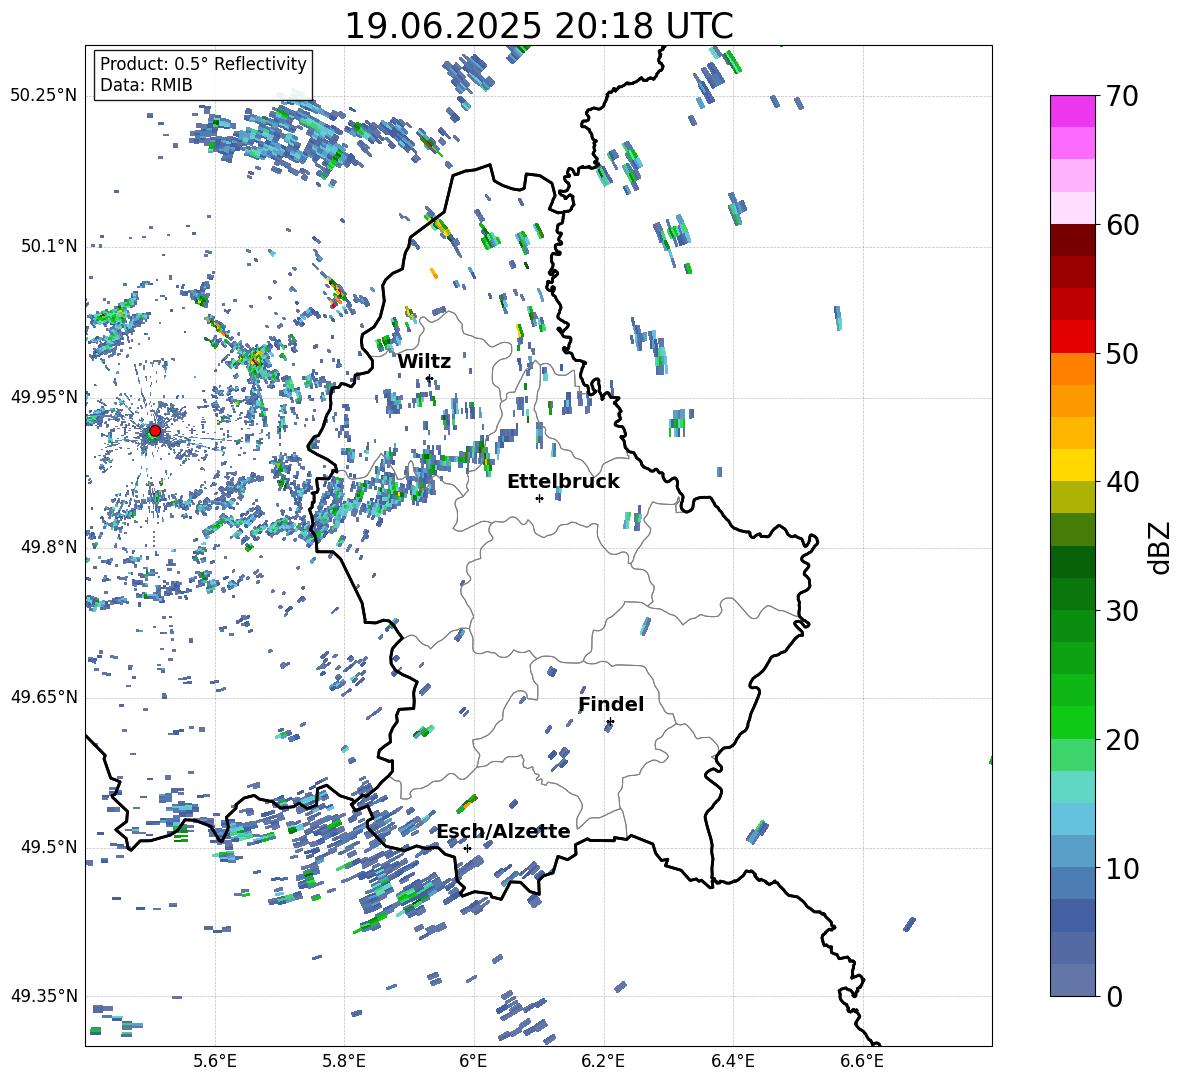
Task: Click the 6.2°E longitude label
Action: coord(603,1062)
